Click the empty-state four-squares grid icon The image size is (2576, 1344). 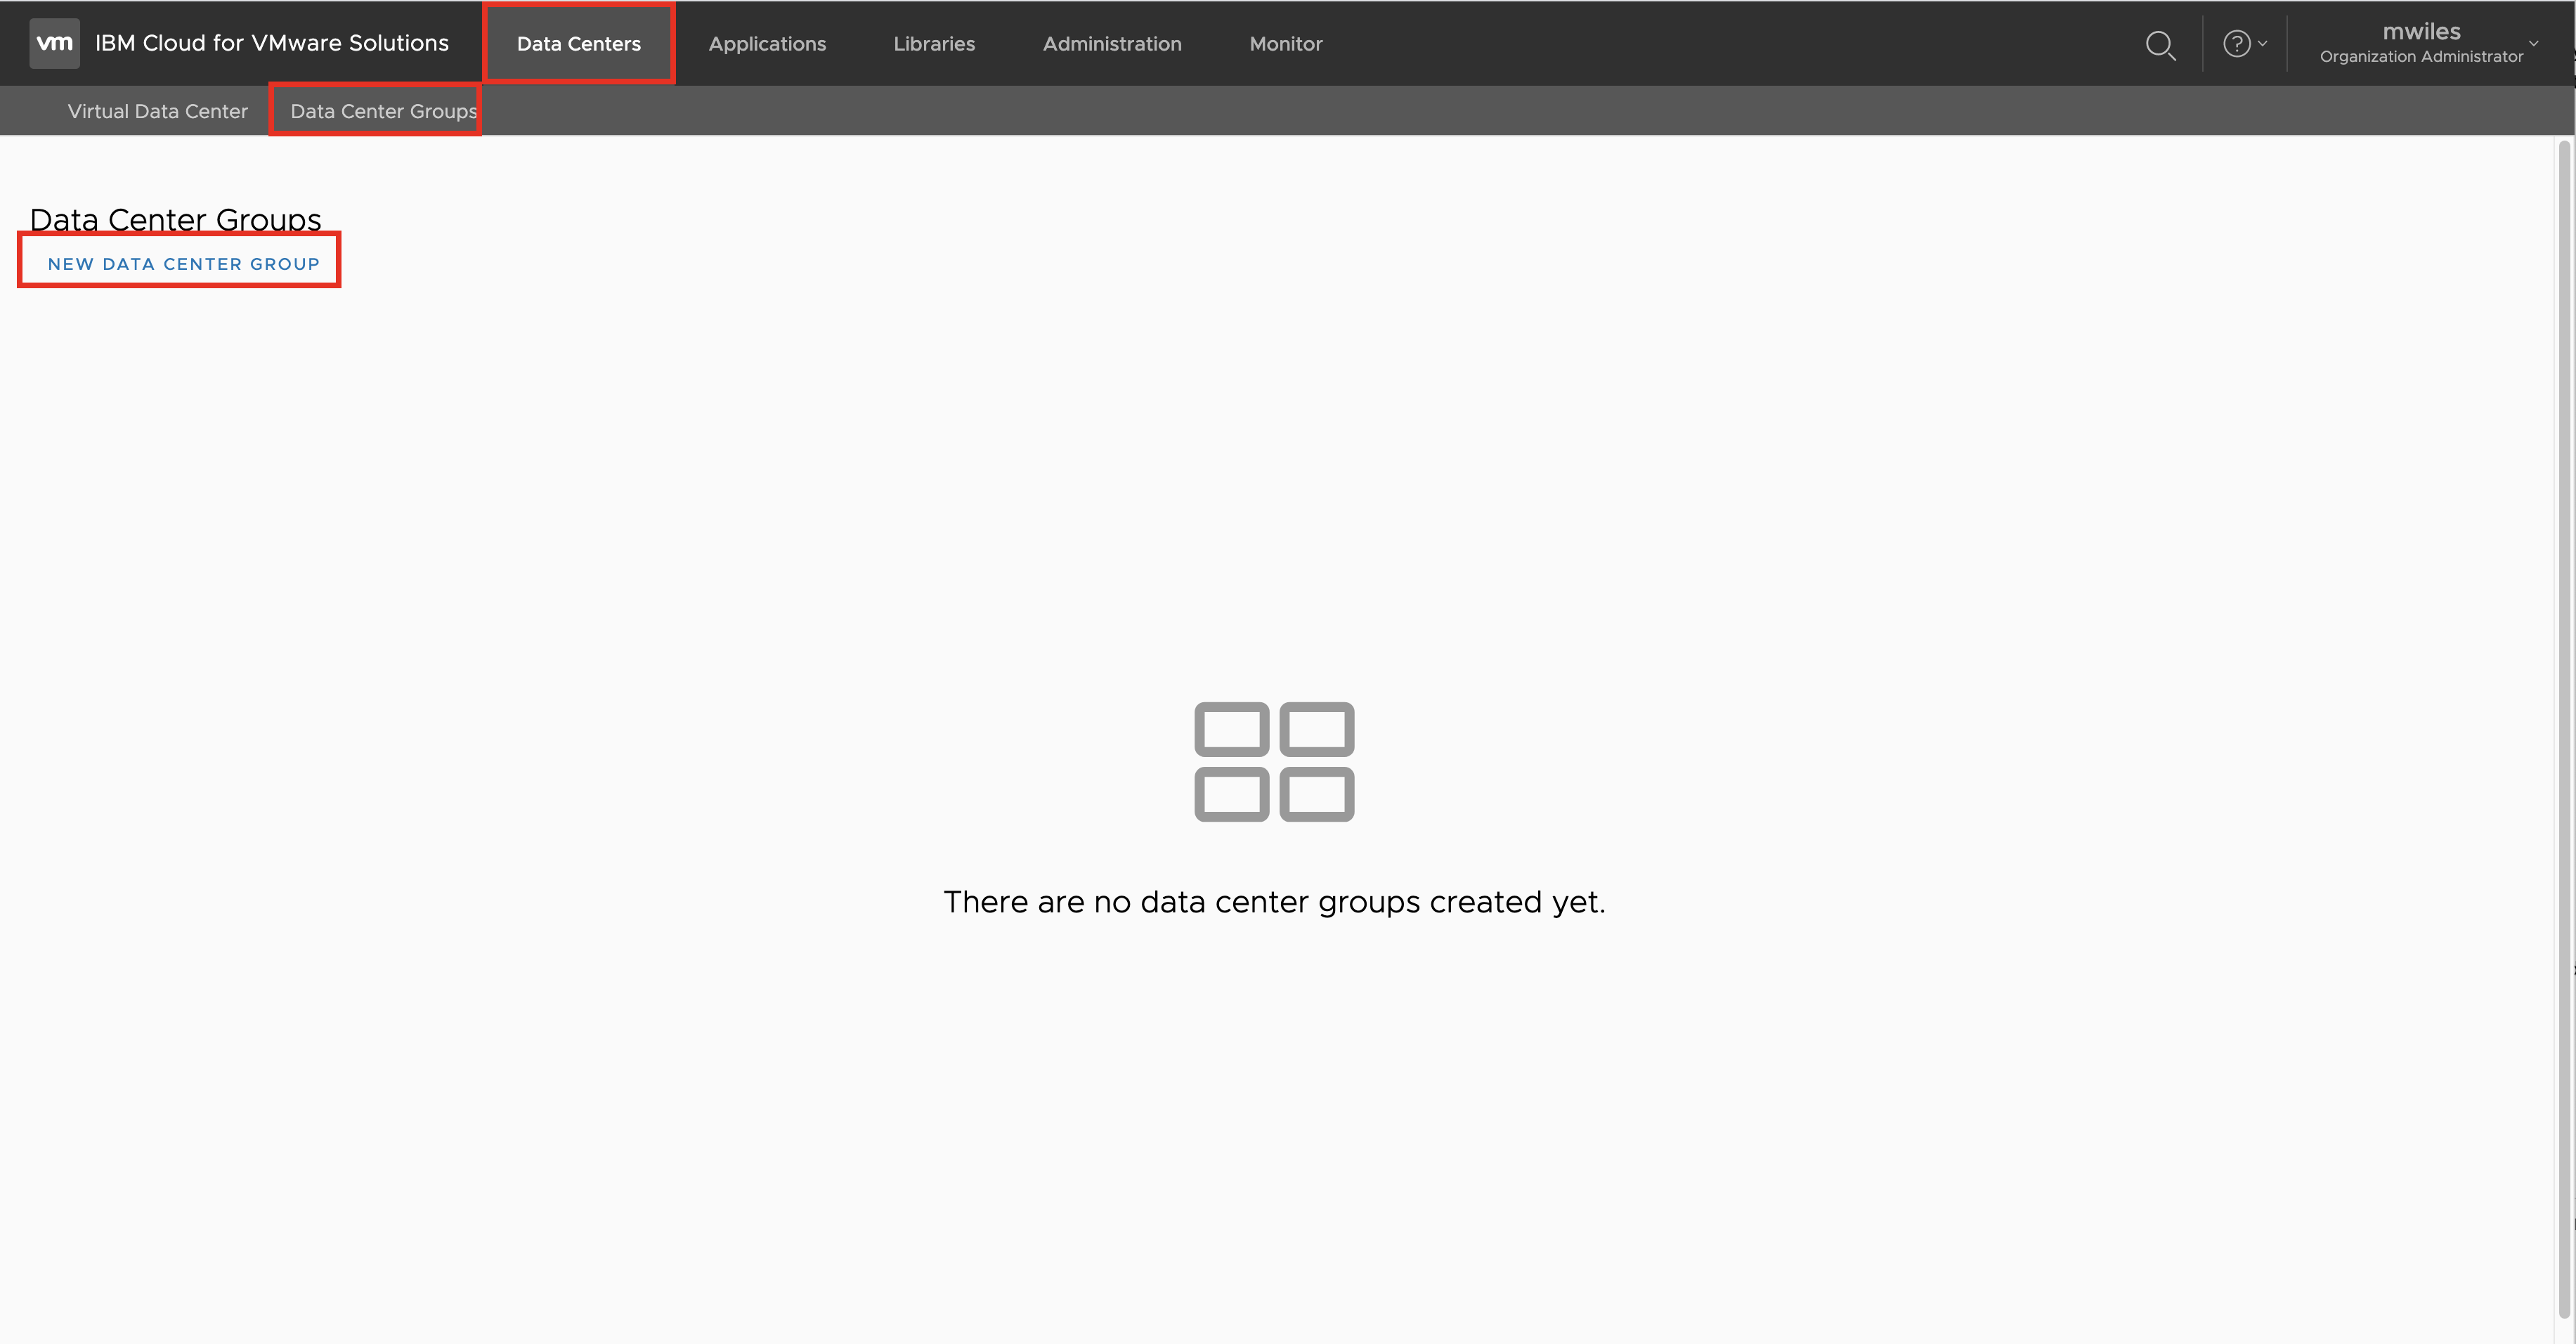click(1274, 762)
